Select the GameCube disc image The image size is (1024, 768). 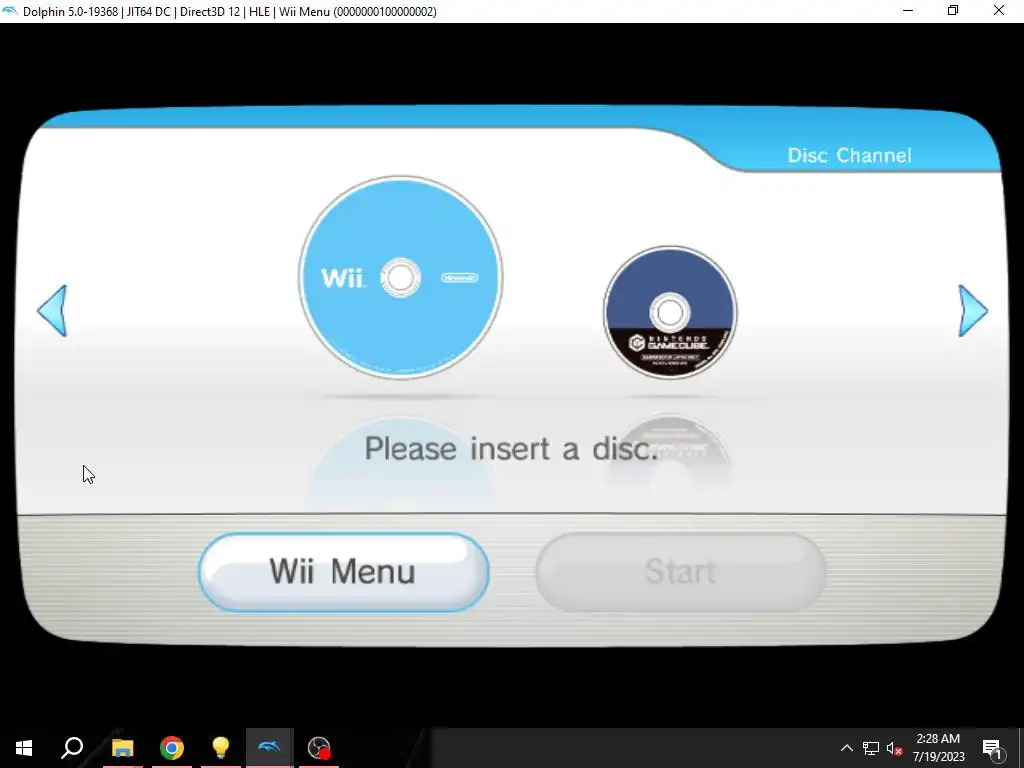coord(670,312)
